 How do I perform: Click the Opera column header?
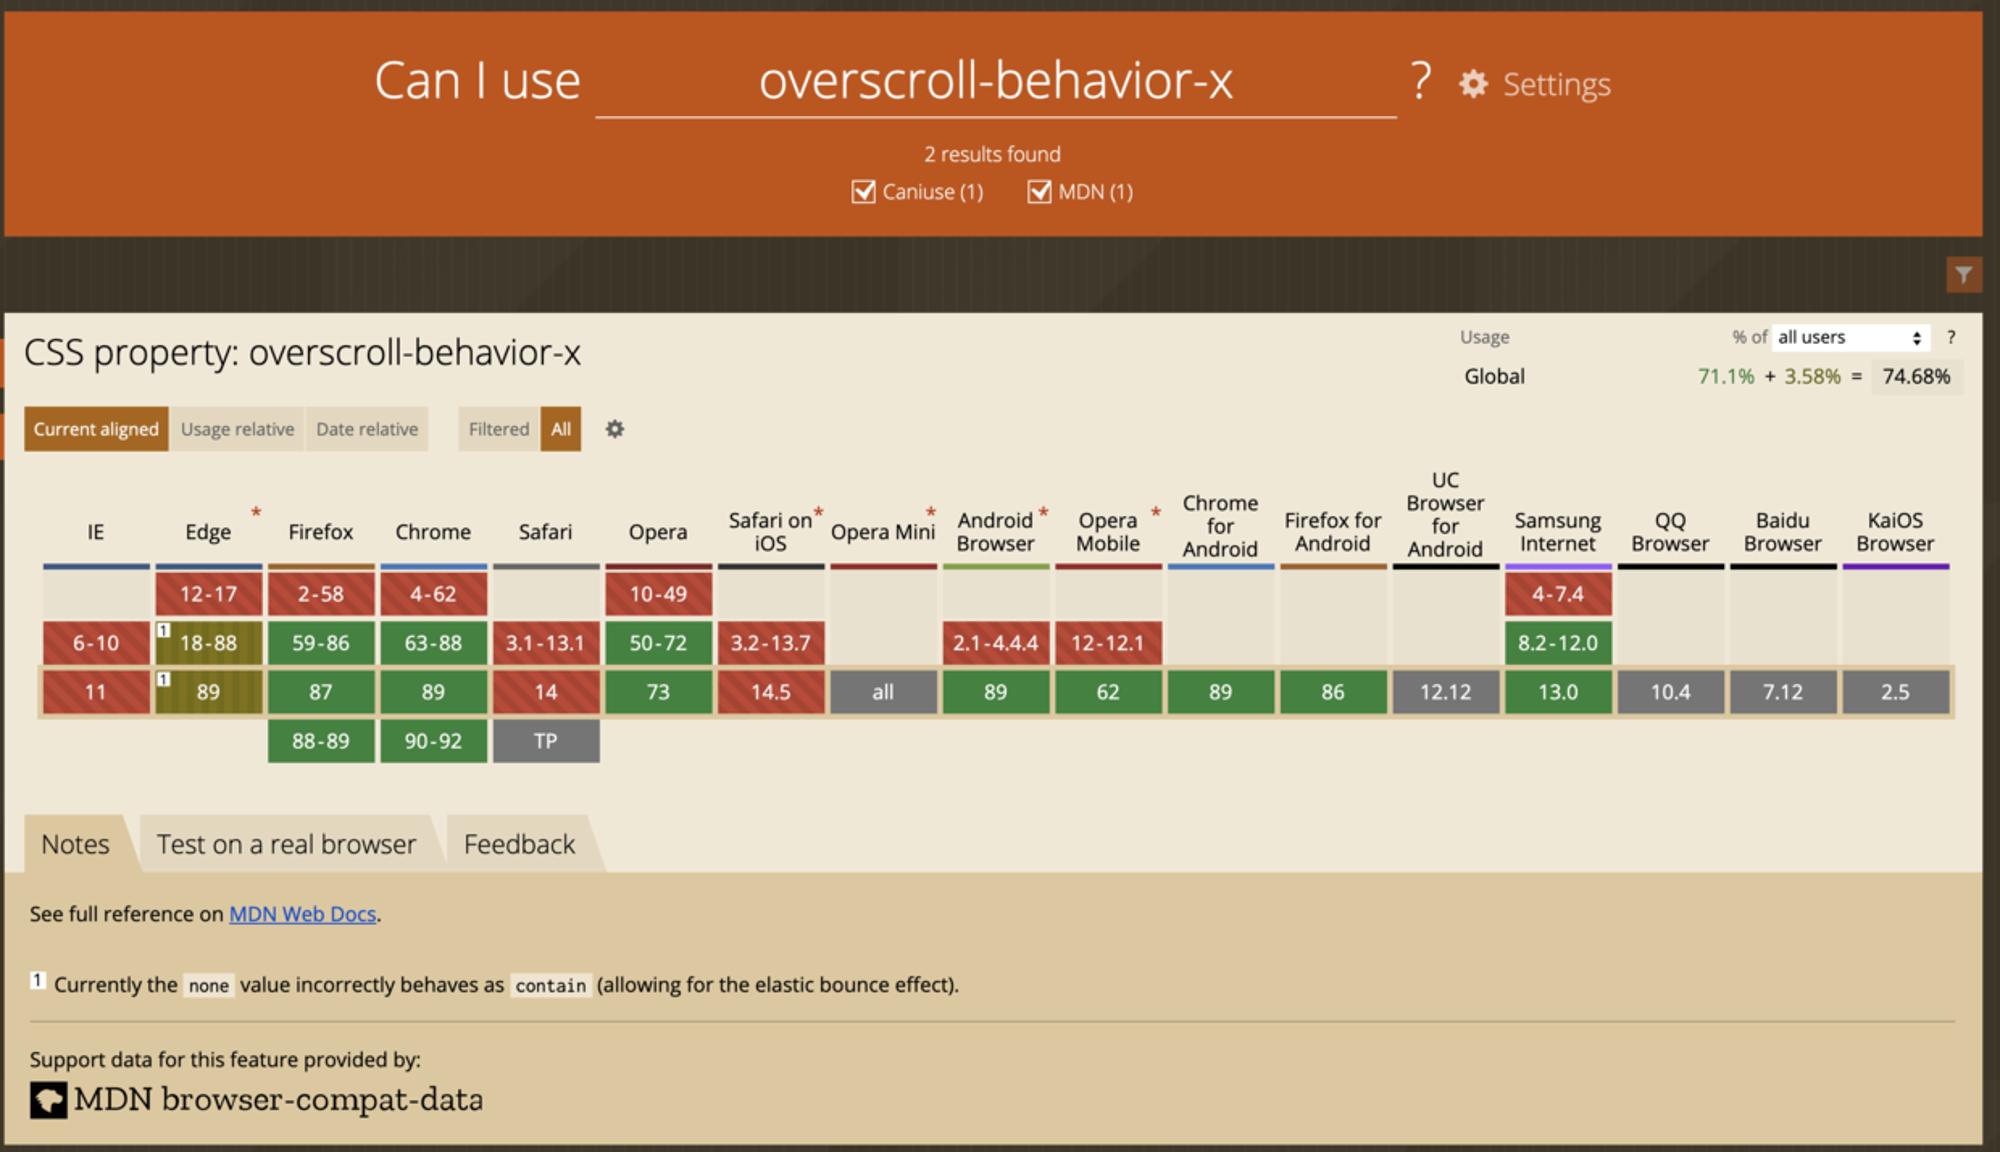(658, 532)
